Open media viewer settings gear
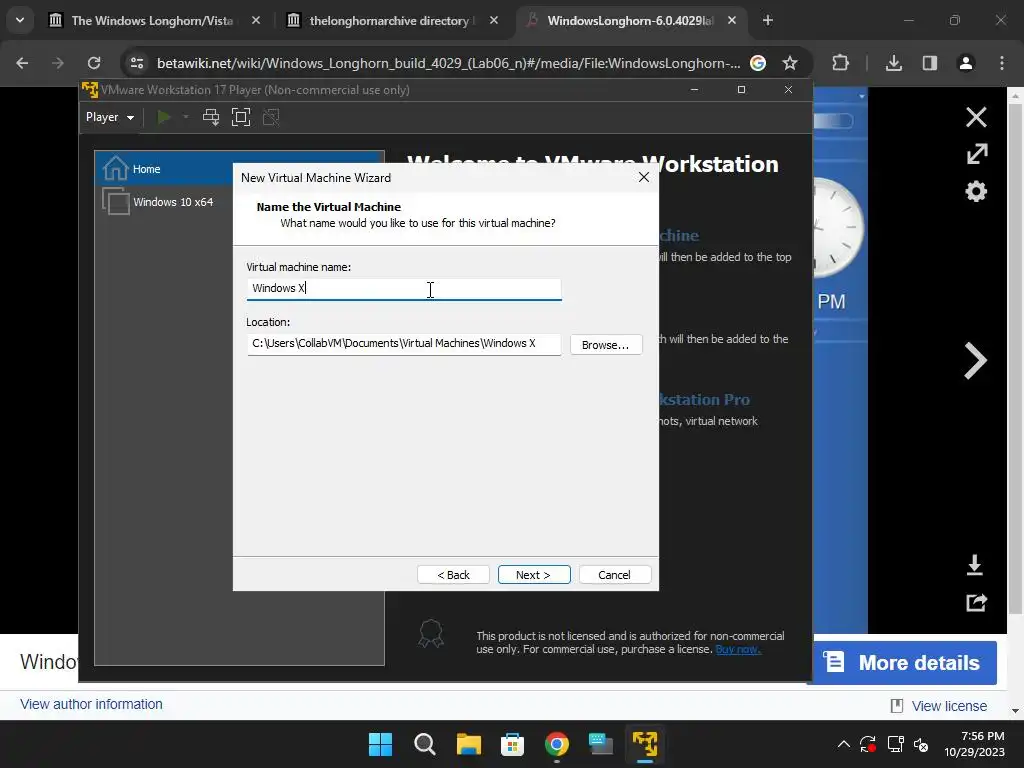The width and height of the screenshot is (1024, 768). click(x=976, y=191)
